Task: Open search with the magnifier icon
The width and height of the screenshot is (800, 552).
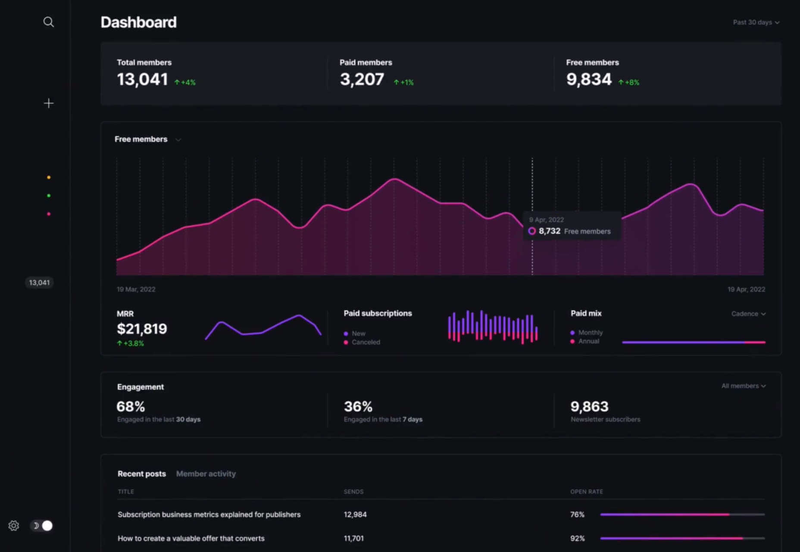Action: [48, 22]
